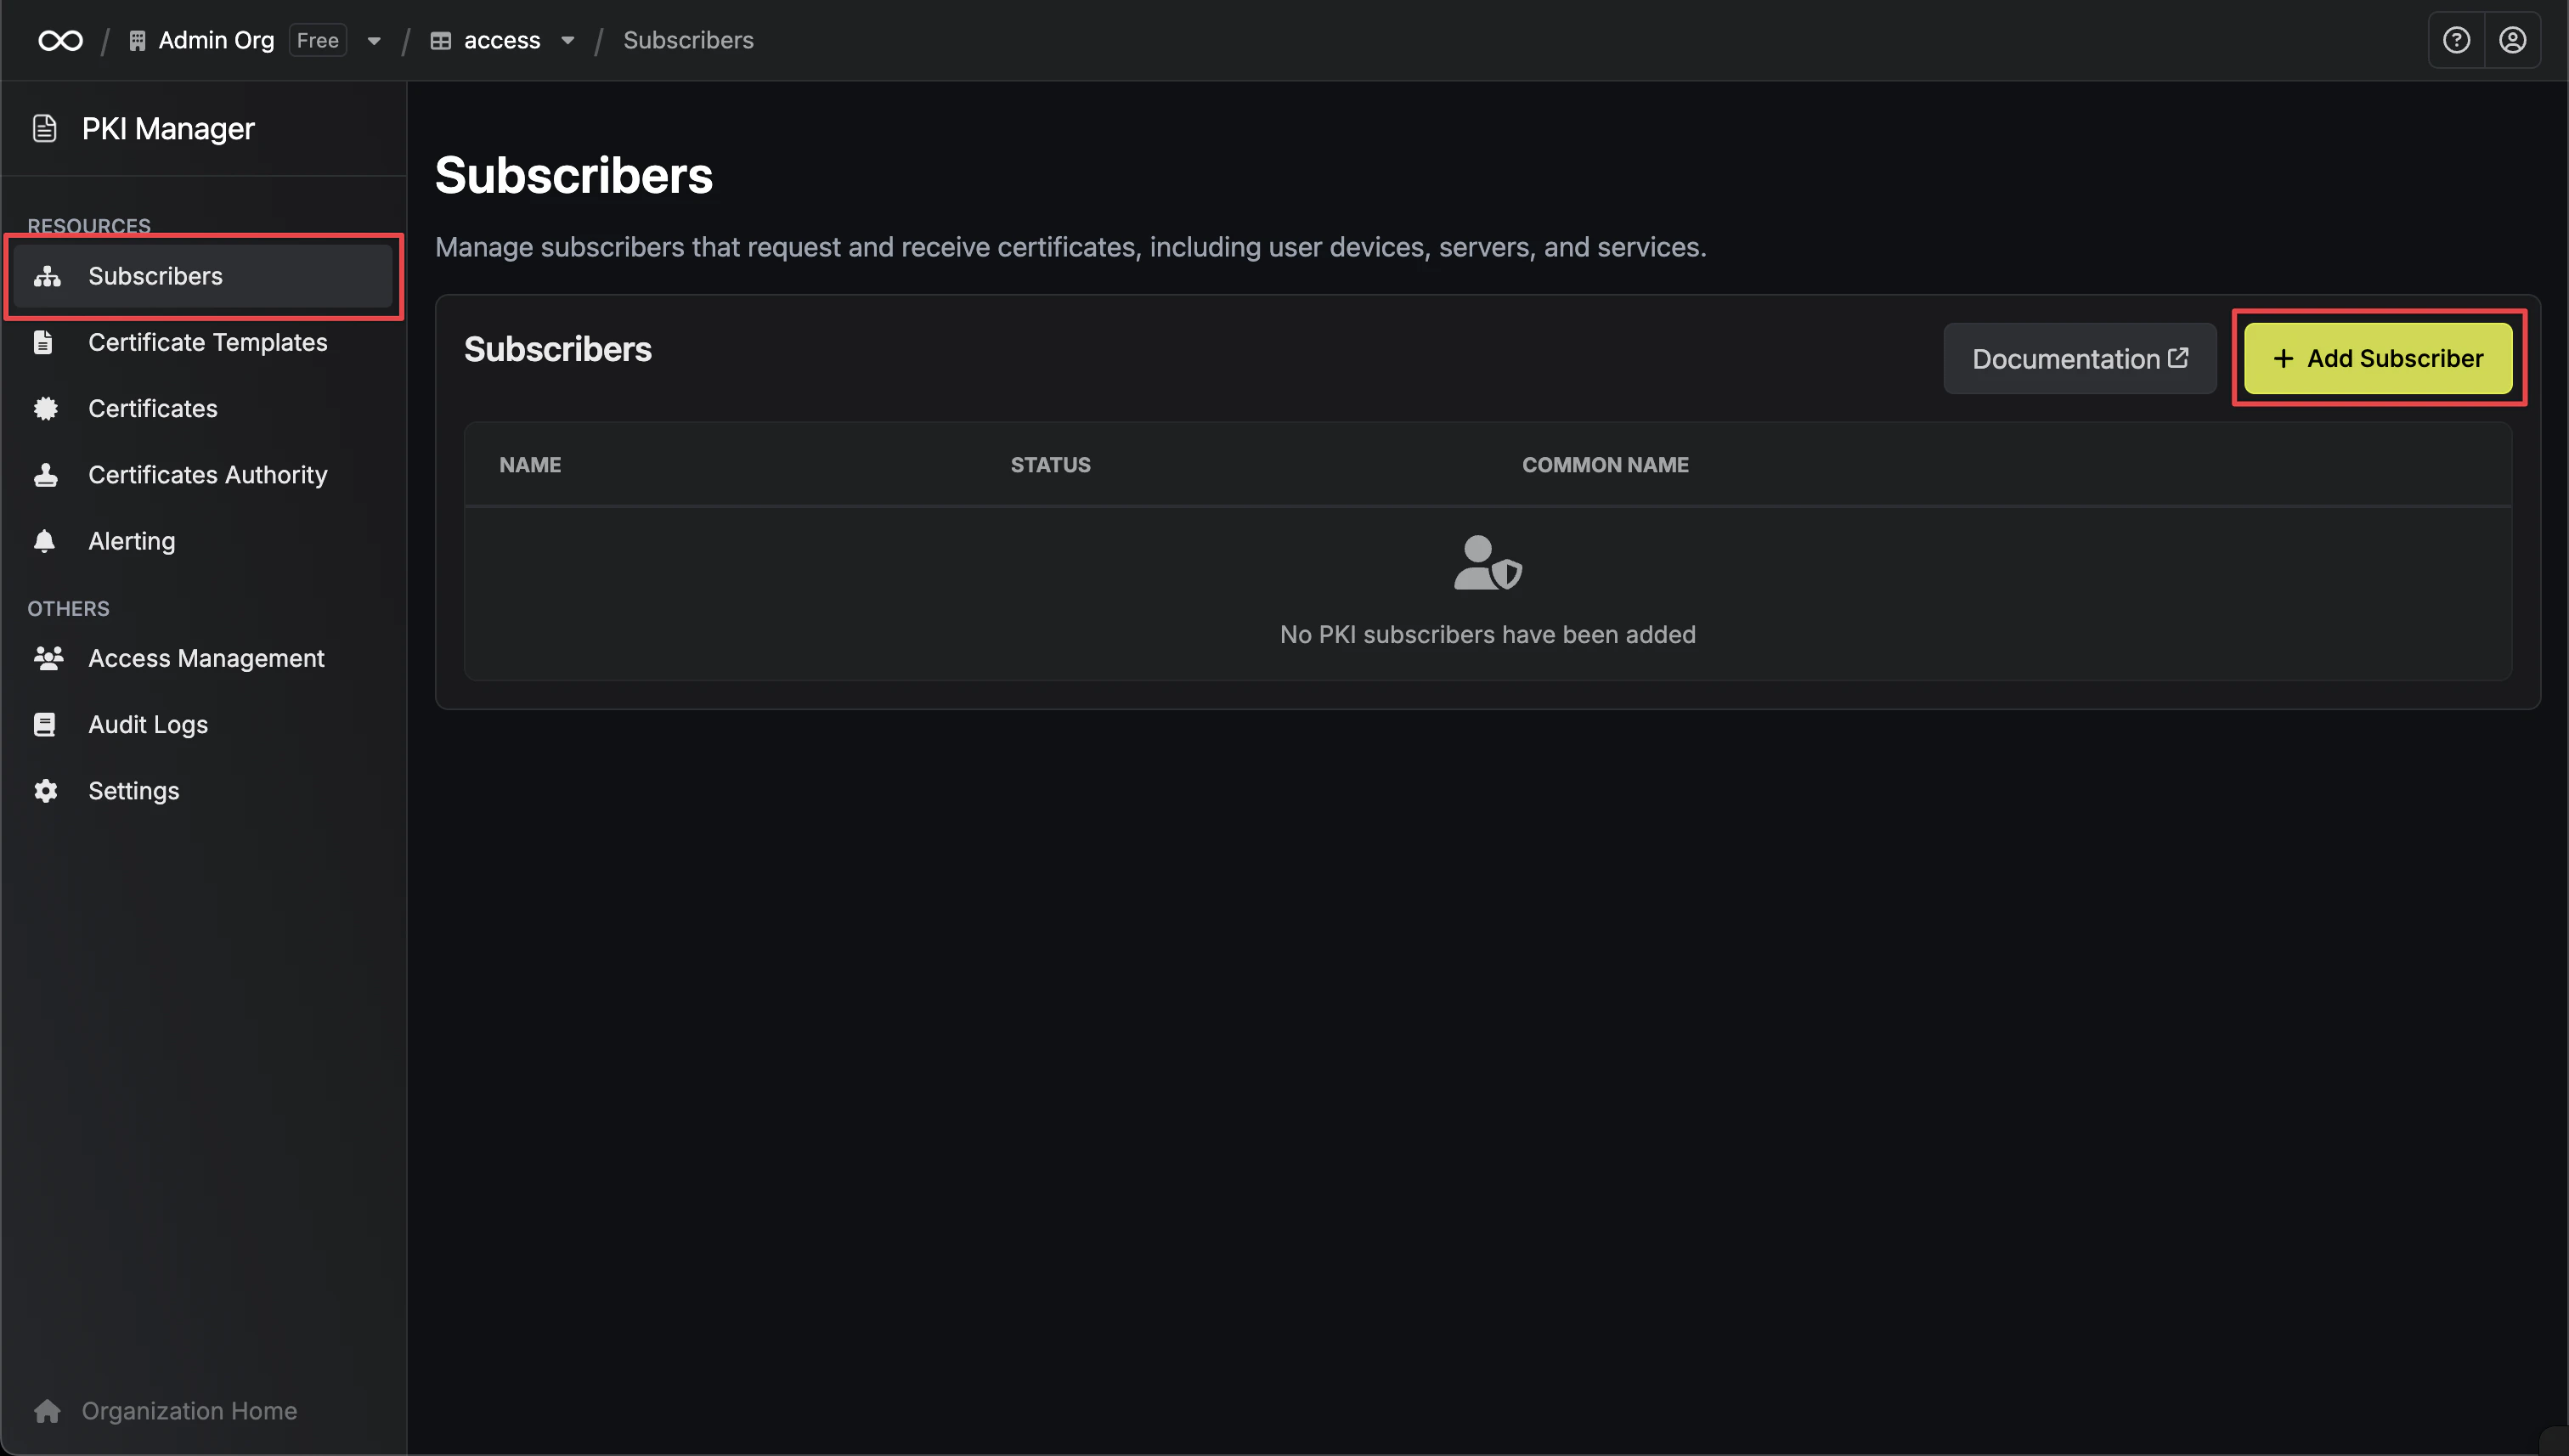The width and height of the screenshot is (2569, 1456).
Task: Open the Admin Org organization dropdown arrow
Action: tap(373, 41)
